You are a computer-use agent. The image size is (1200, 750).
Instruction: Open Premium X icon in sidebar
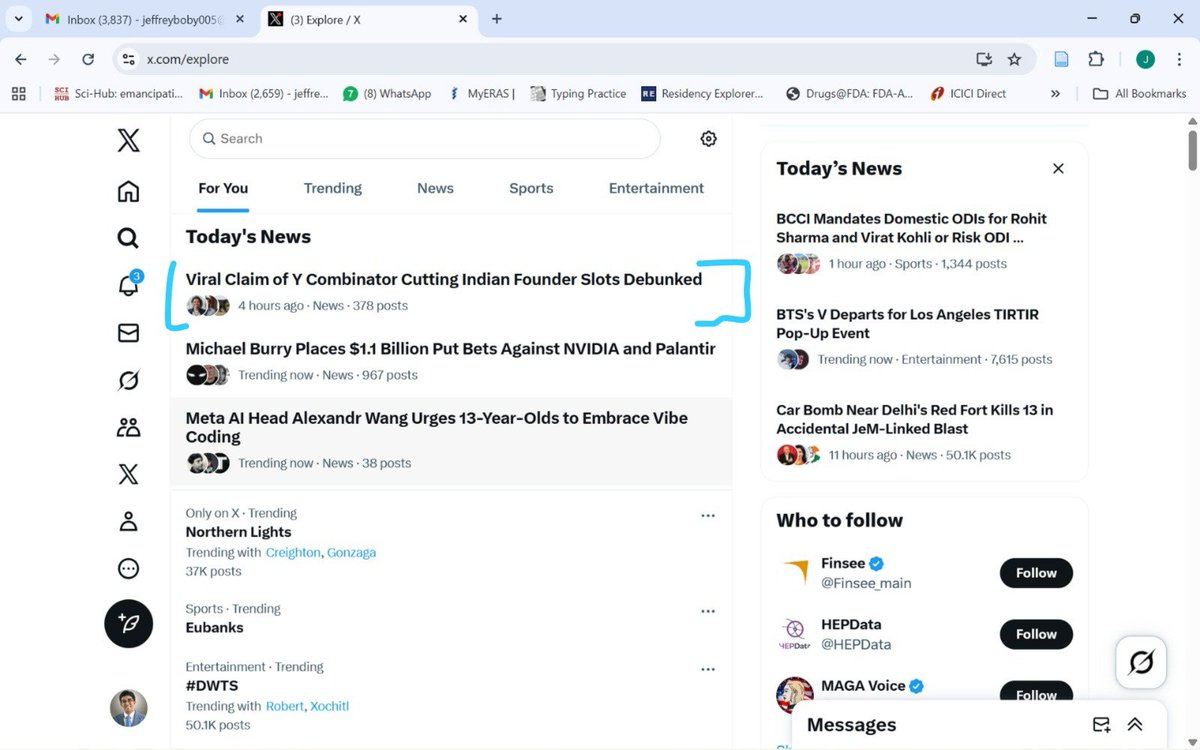128,474
